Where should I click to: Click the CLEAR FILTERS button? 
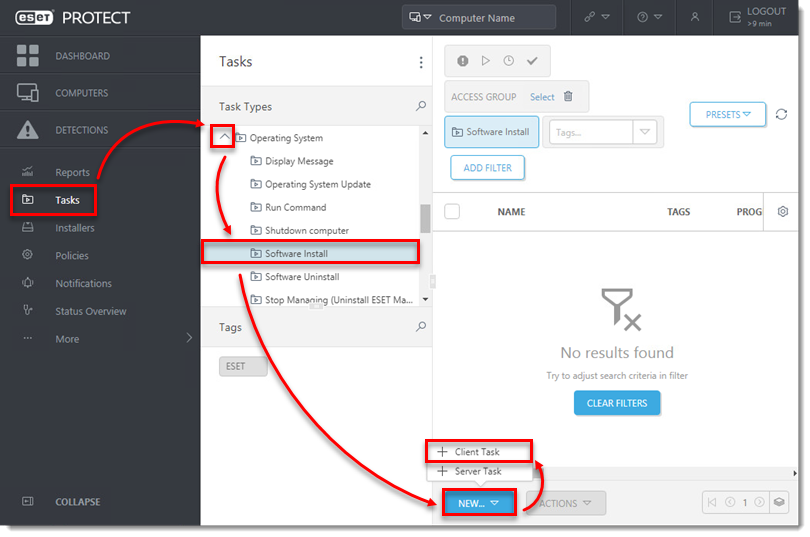[x=617, y=403]
